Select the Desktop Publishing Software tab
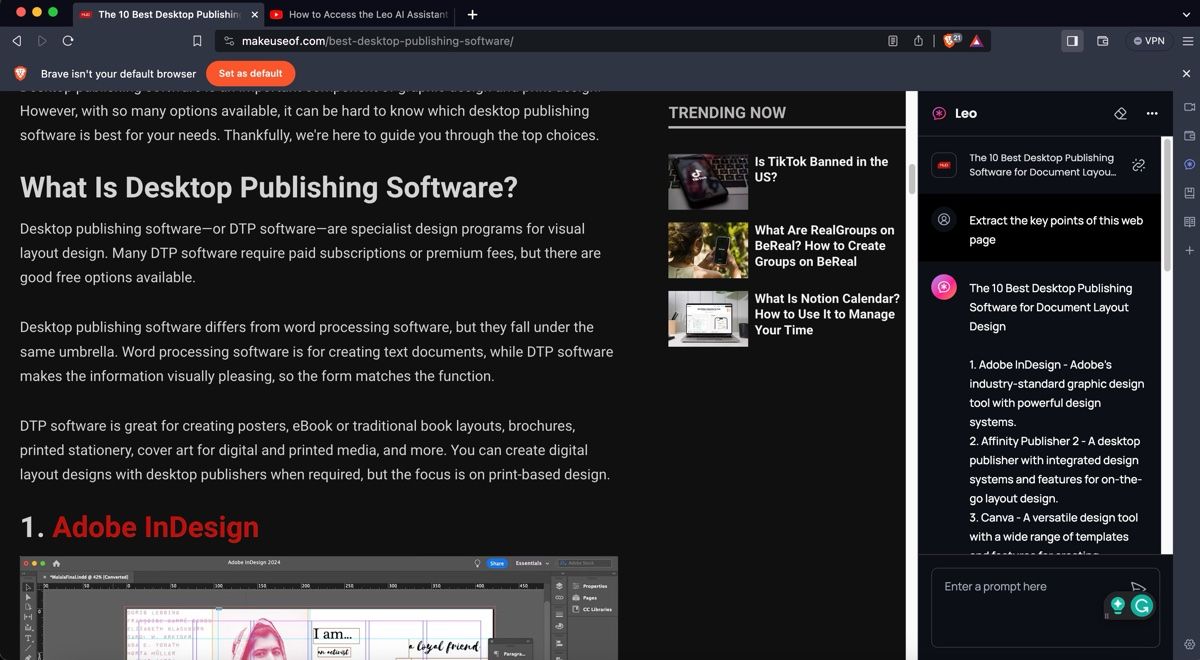 pyautogui.click(x=165, y=15)
